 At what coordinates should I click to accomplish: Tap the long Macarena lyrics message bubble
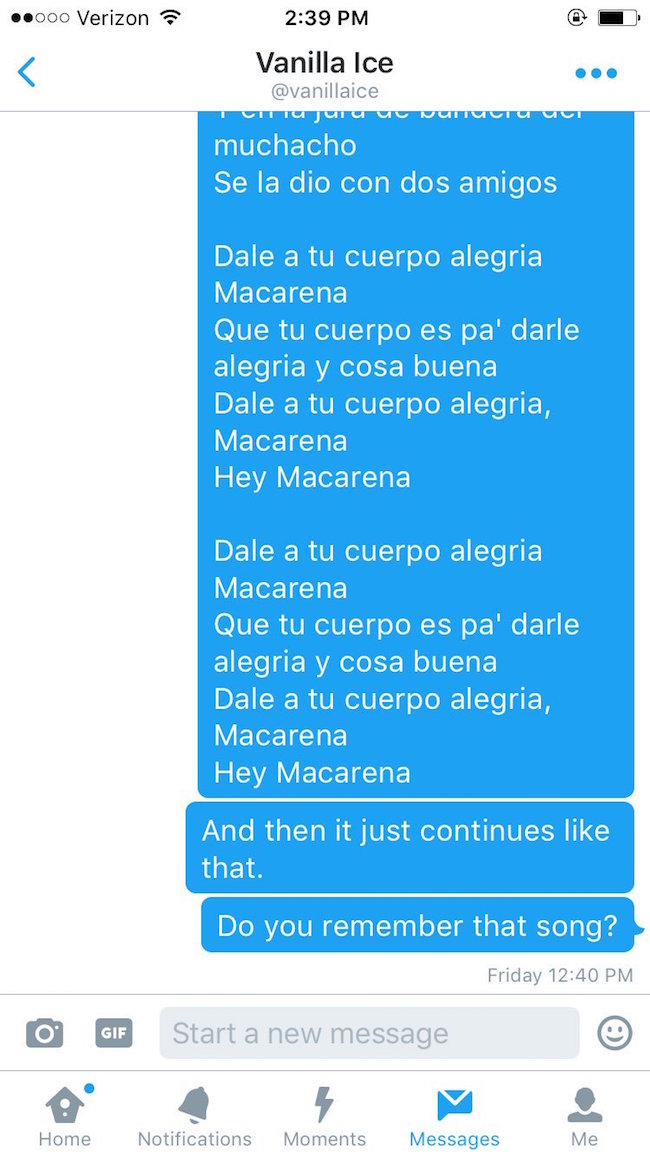tap(416, 454)
